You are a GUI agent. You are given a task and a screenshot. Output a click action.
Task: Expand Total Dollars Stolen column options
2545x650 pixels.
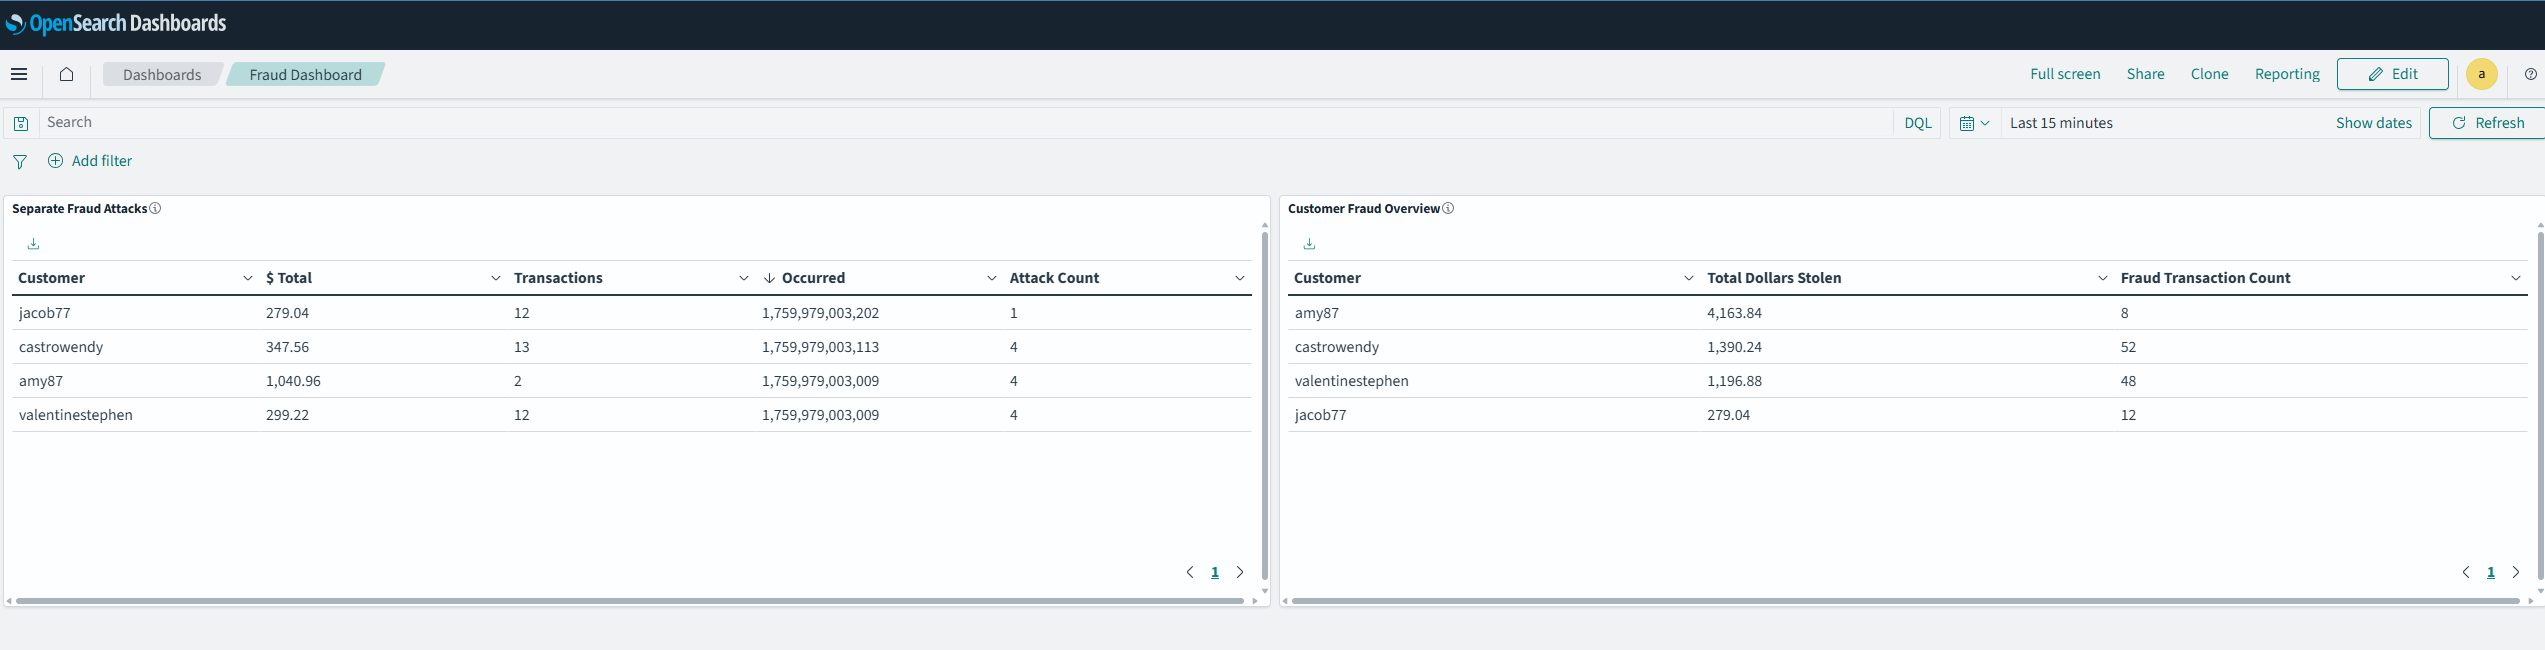(x=2102, y=278)
